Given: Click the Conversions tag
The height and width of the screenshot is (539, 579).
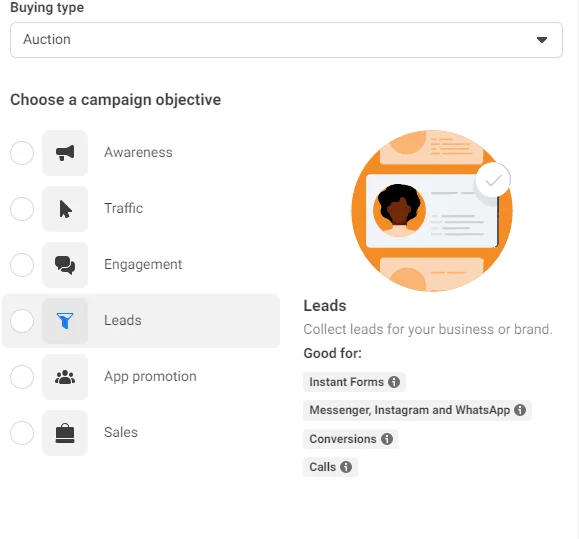Looking at the screenshot, I should coord(351,439).
